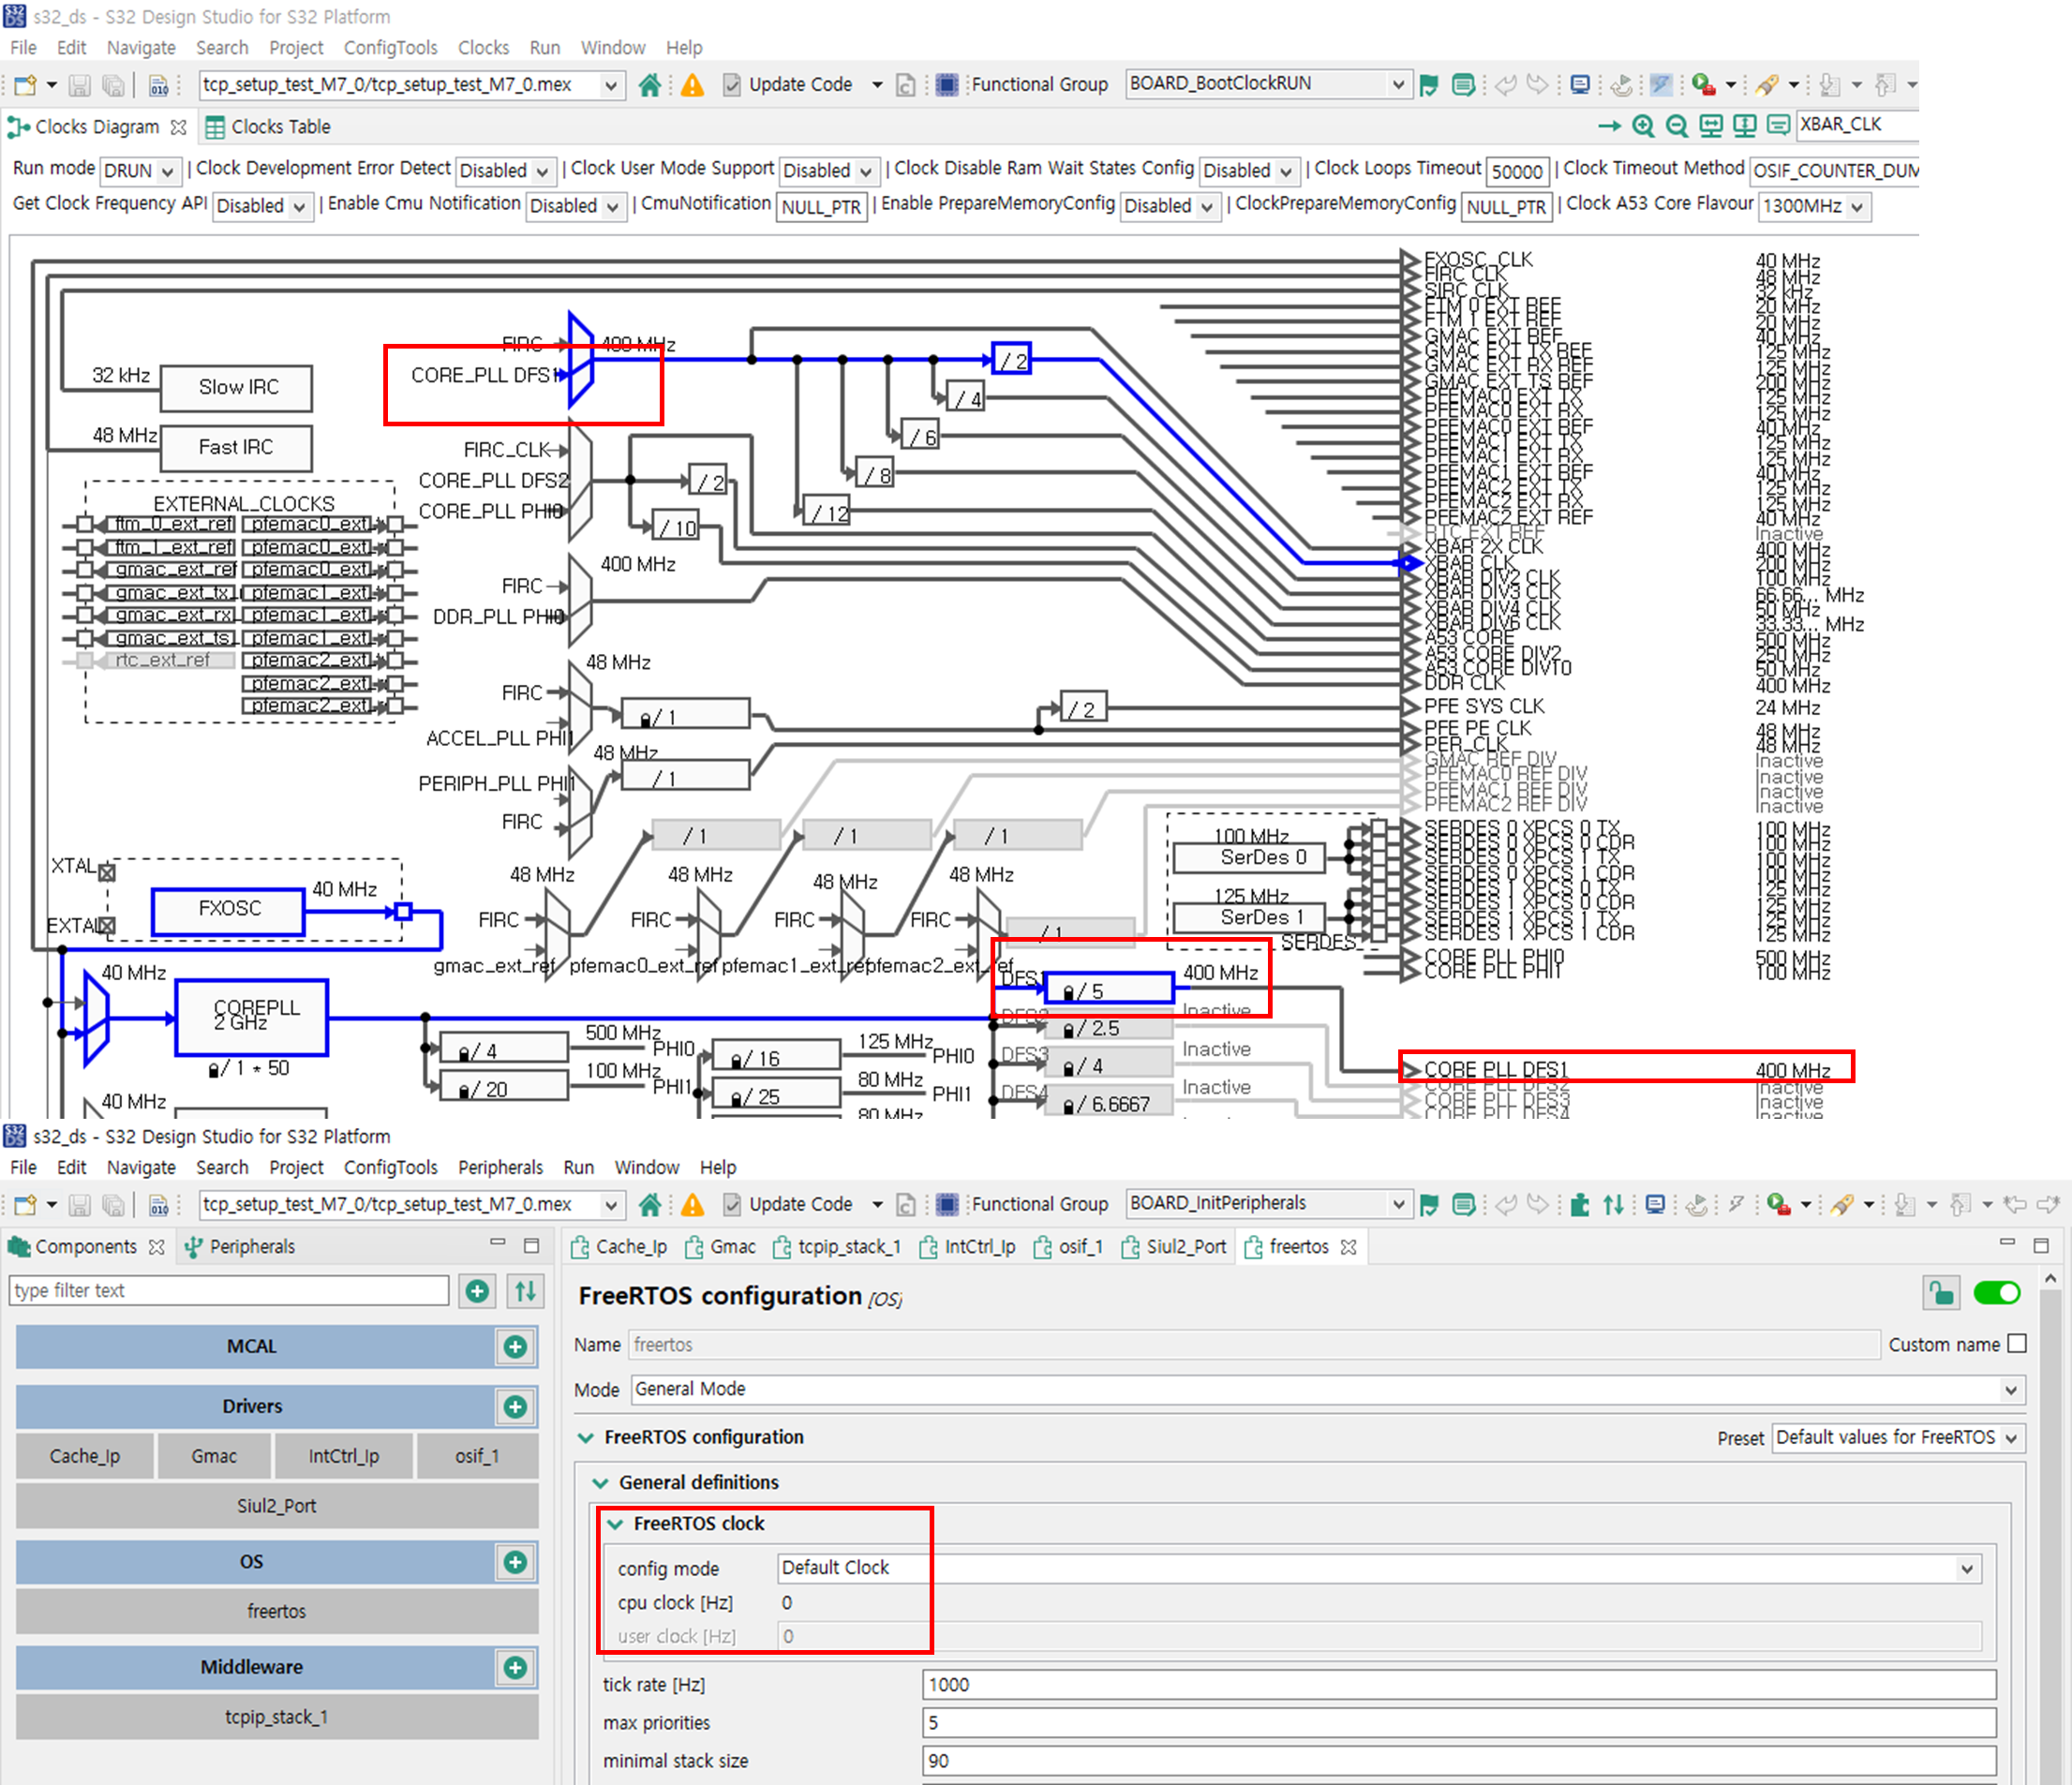Add a component to the Middleware category
The image size is (2072, 1785).
(x=516, y=1667)
